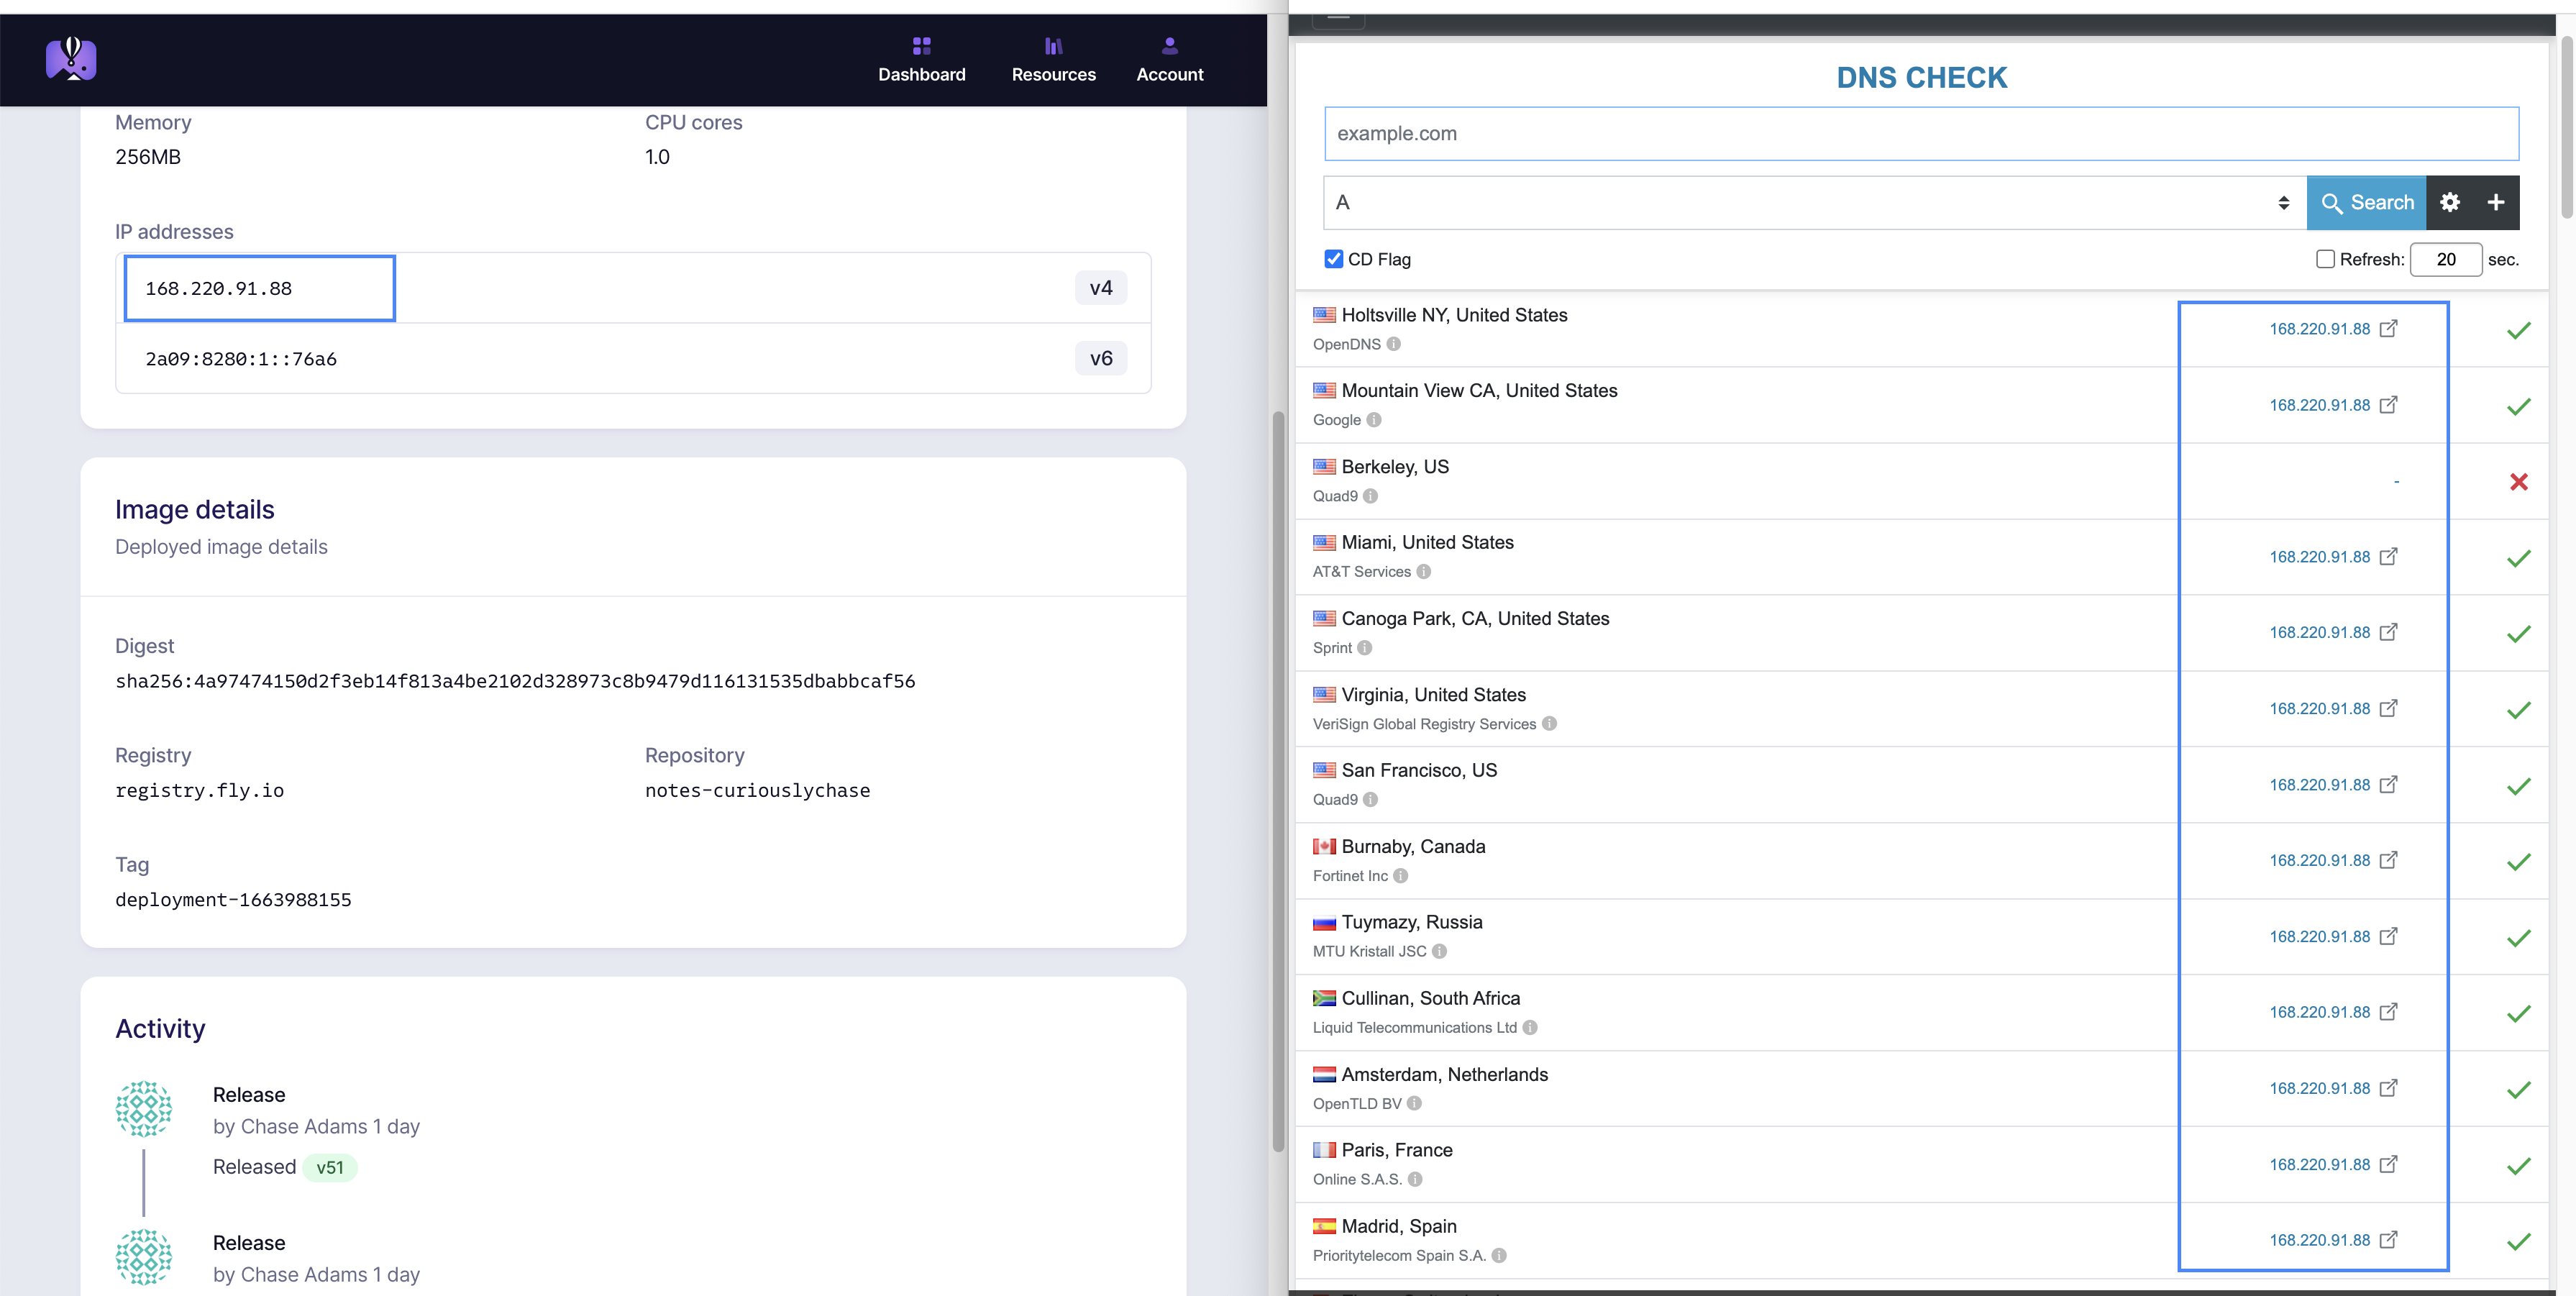Click the first Release activity avatar icon
Viewport: 2576px width, 1296px height.
pyautogui.click(x=144, y=1109)
